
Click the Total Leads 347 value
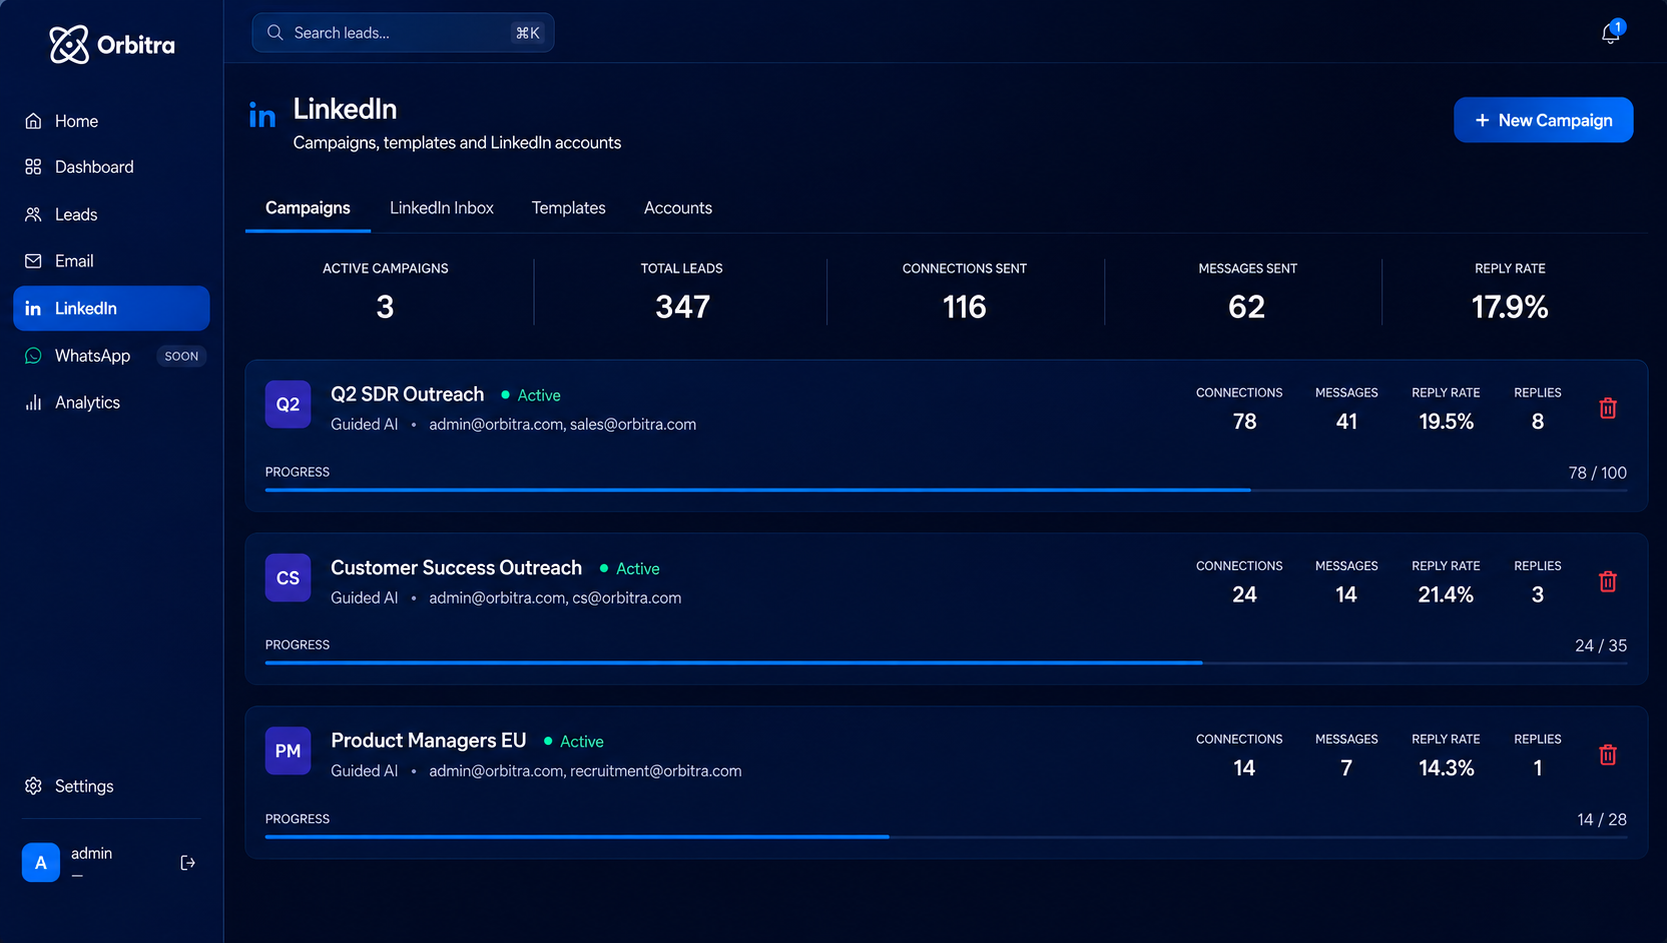click(x=682, y=307)
